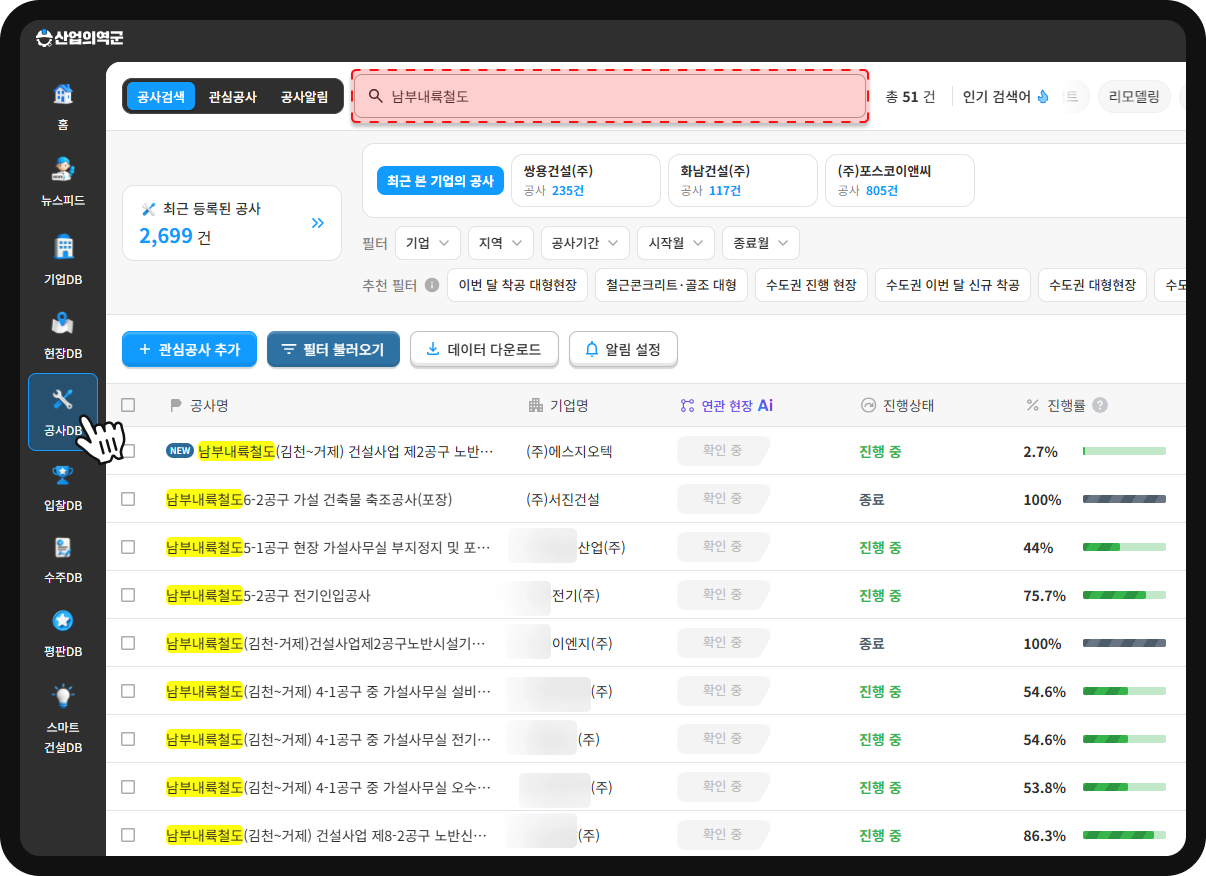Check the NEW 남부내륙철도 제2공구 노반 row
Image resolution: width=1206 pixels, height=876 pixels.
pyautogui.click(x=128, y=451)
